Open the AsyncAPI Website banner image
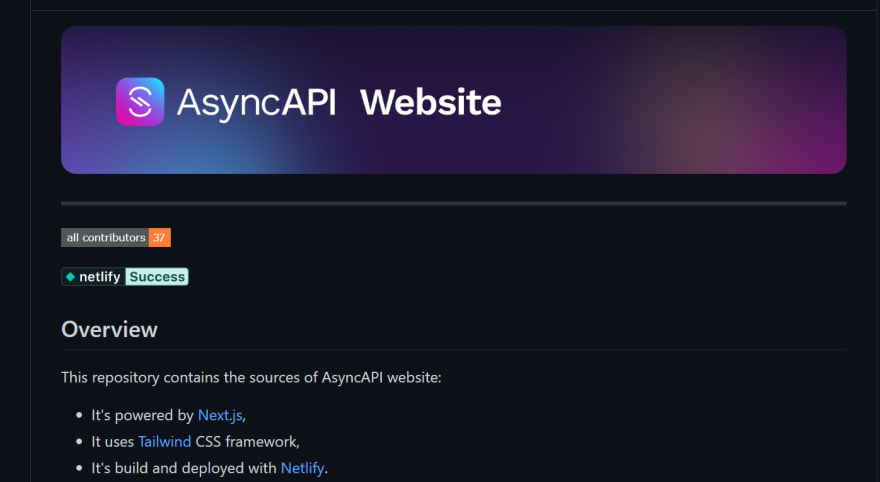The height and width of the screenshot is (482, 880). (453, 100)
